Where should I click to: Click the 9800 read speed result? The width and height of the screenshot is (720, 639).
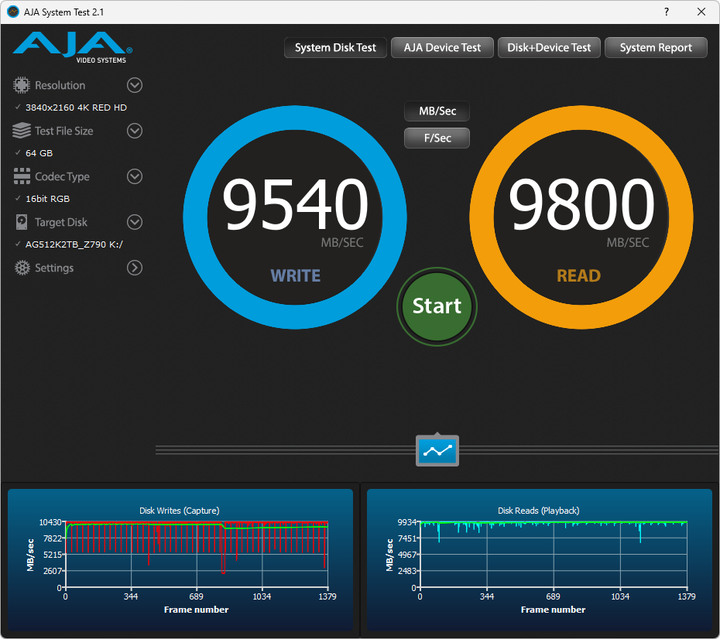click(x=581, y=204)
